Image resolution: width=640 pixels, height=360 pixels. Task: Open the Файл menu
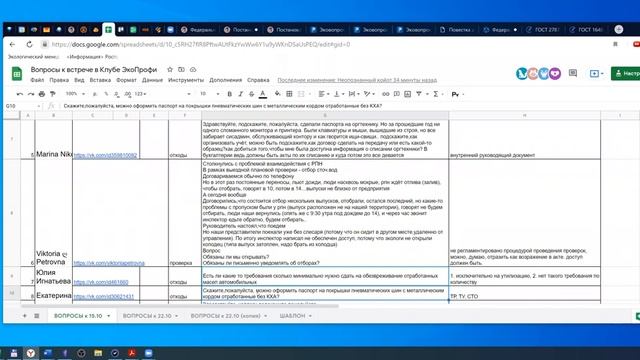click(x=37, y=80)
